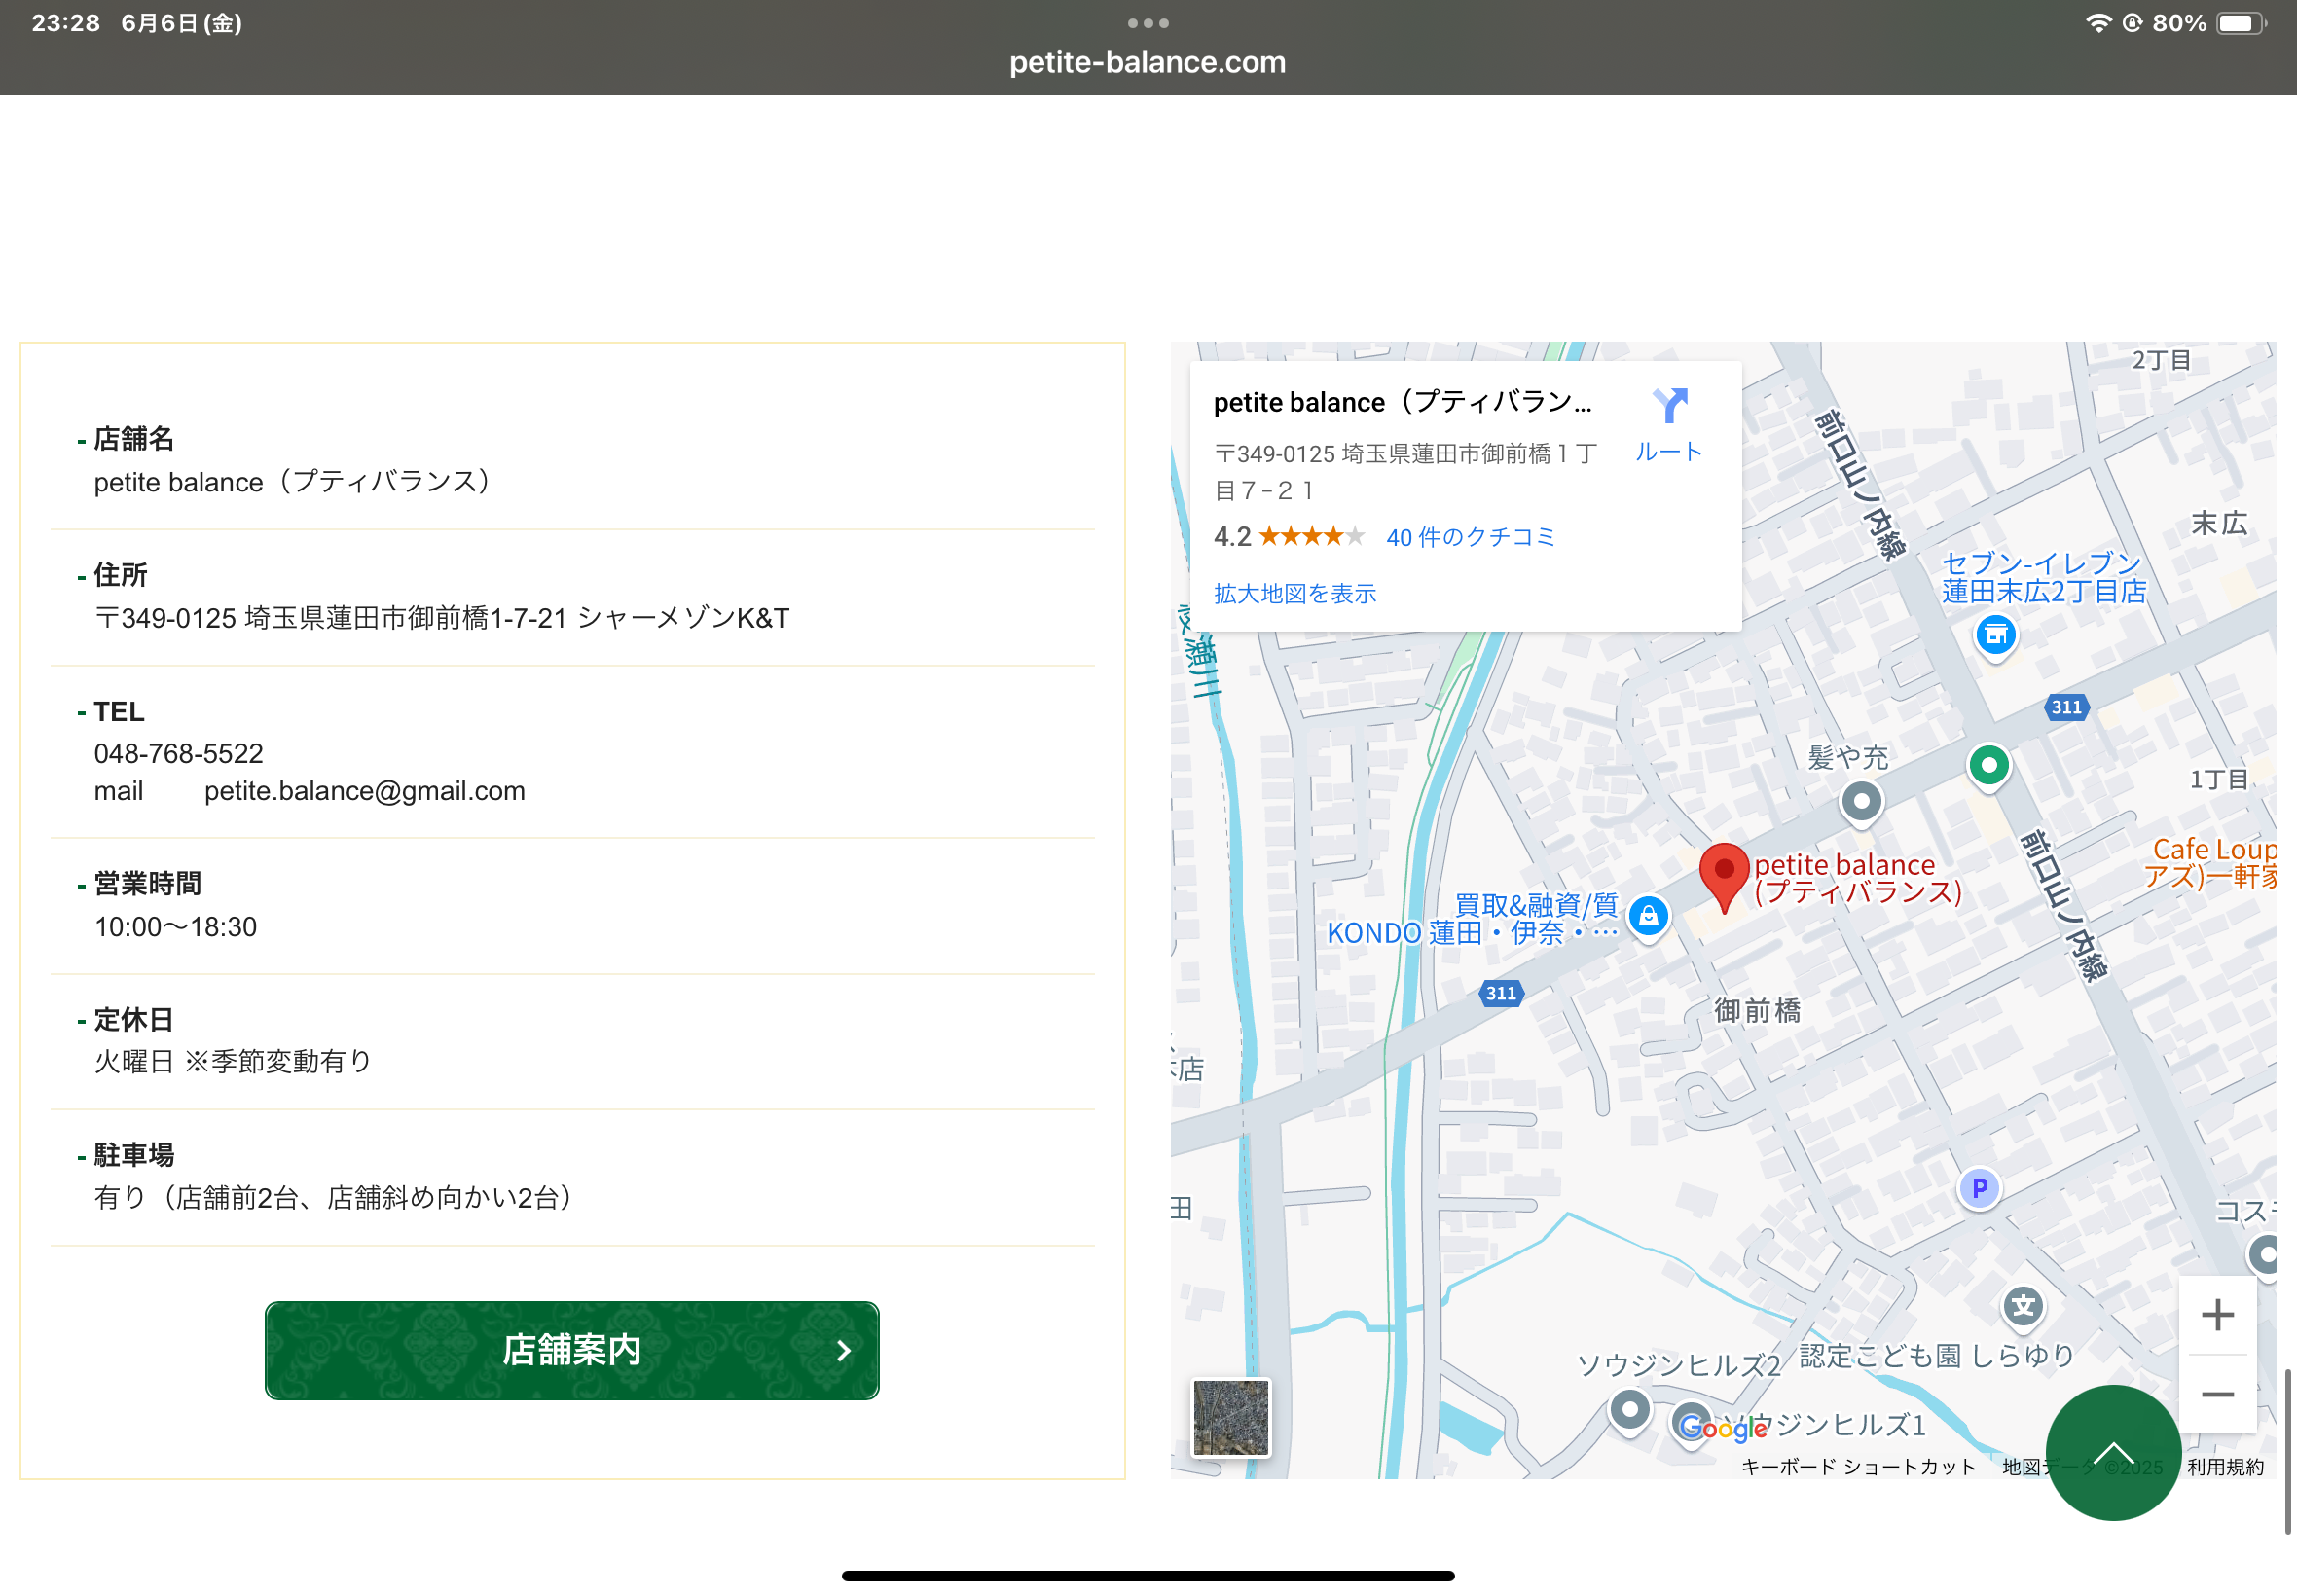Screen dimensions: 2297x1596
Task: Click the email petite.balance@gmail.com
Action: click(x=364, y=791)
